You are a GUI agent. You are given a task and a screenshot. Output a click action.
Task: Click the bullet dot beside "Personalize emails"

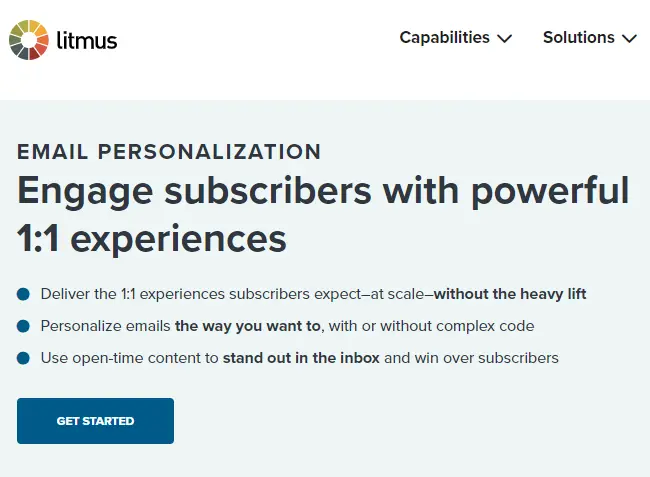point(23,326)
